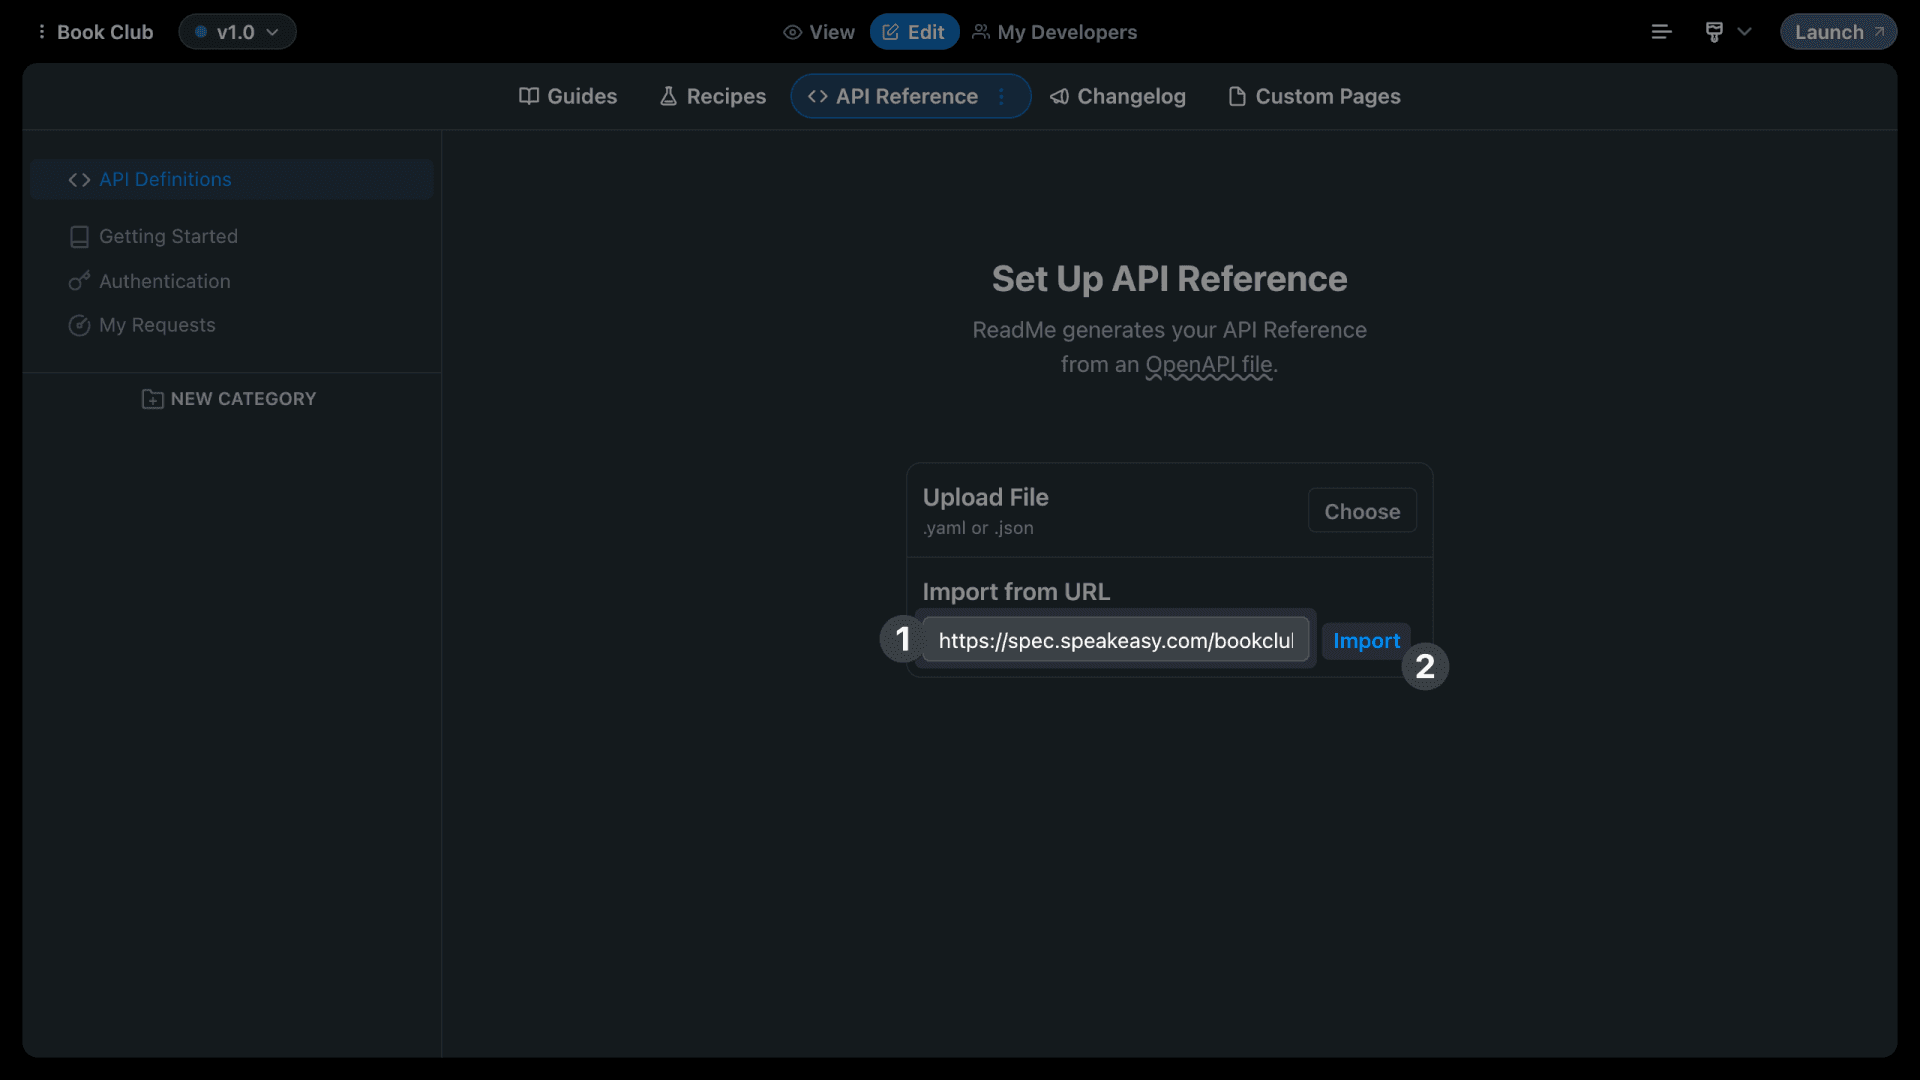The image size is (1920, 1080).
Task: Click the Book Club project name
Action: point(105,32)
